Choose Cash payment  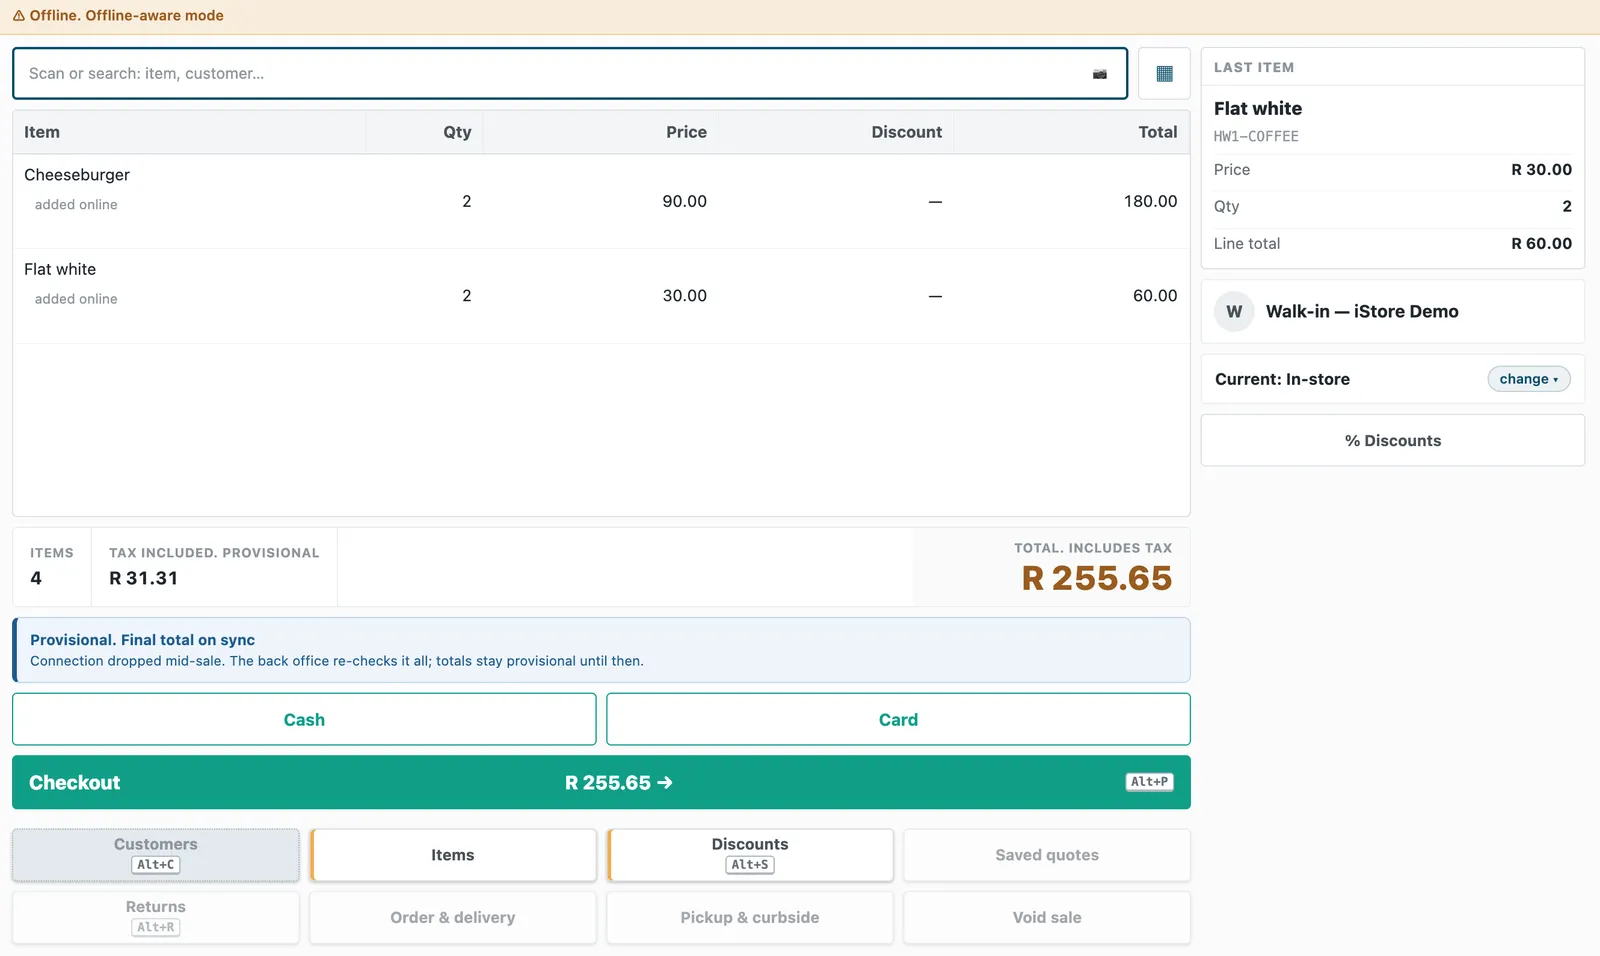[x=304, y=719]
